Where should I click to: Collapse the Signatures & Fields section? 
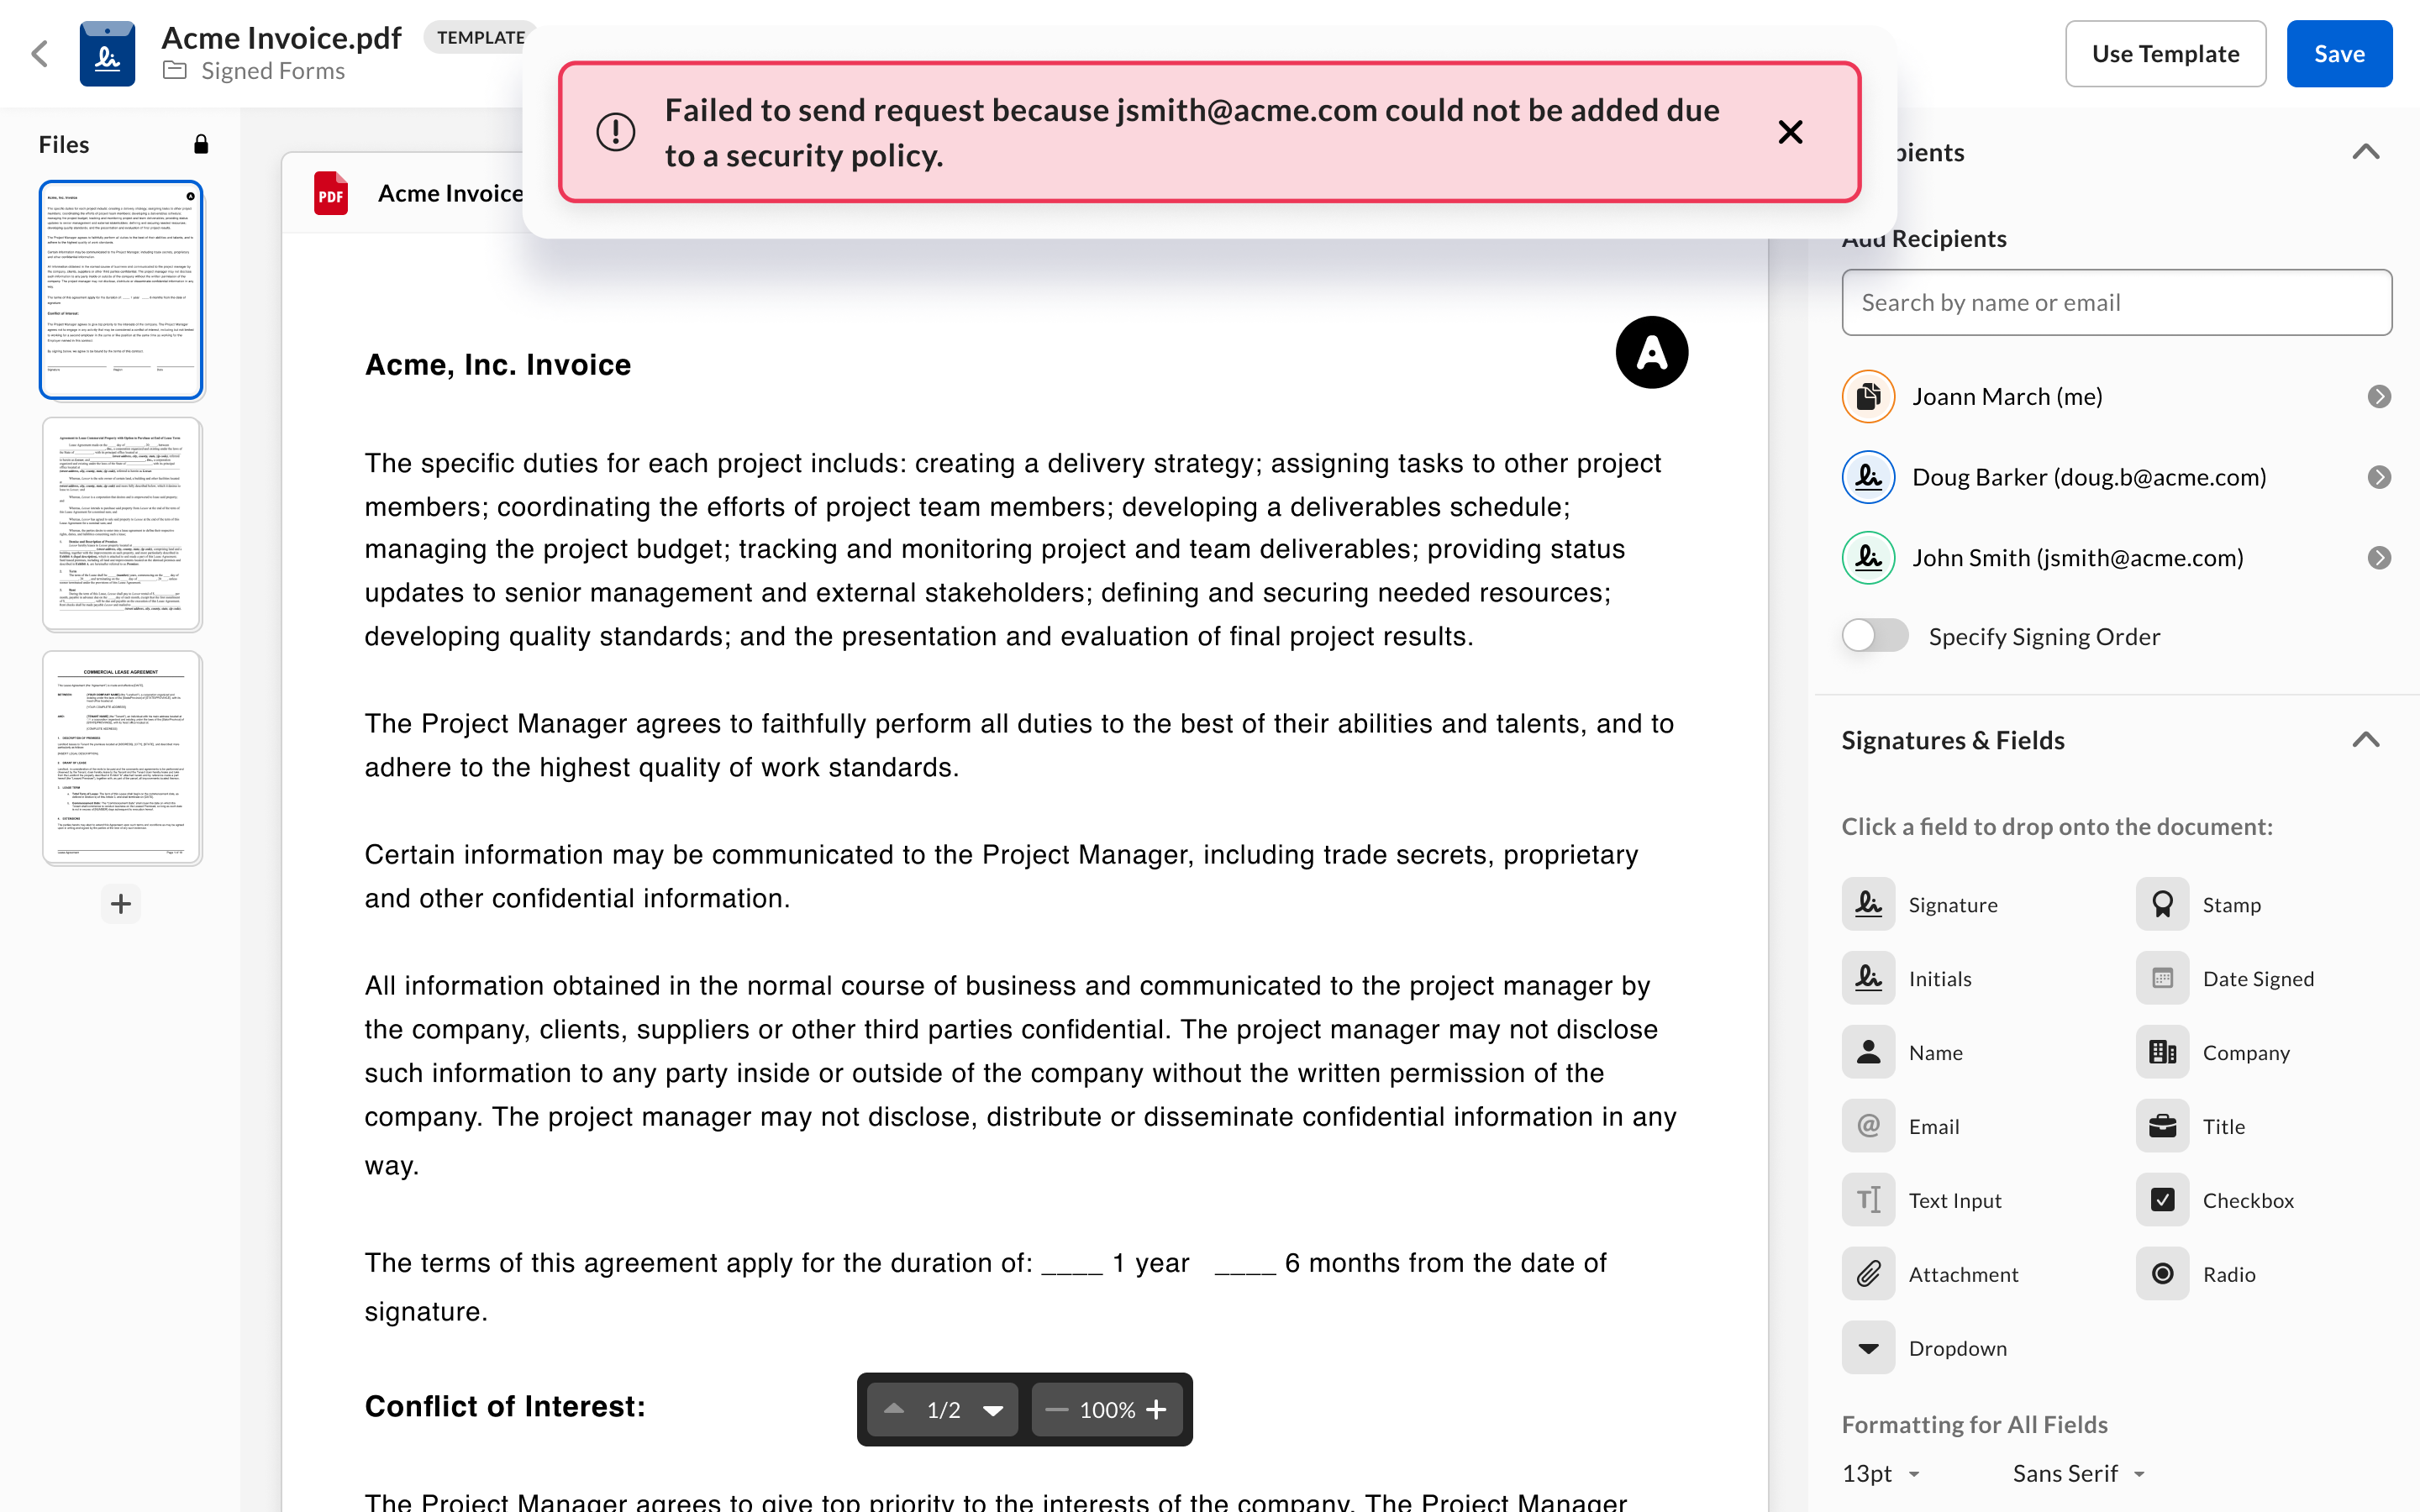pos(2365,740)
